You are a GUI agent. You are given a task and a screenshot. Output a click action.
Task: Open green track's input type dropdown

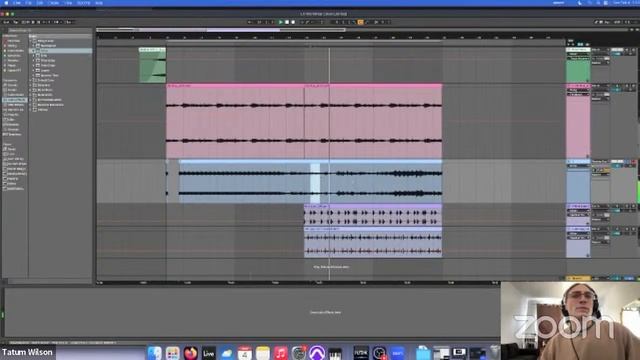601,50
